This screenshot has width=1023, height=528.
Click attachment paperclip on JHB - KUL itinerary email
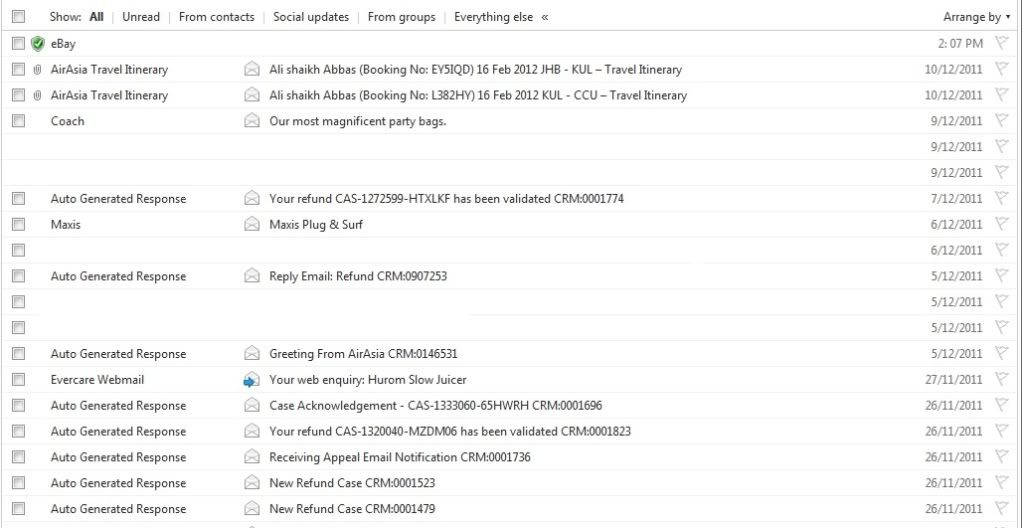[35, 70]
